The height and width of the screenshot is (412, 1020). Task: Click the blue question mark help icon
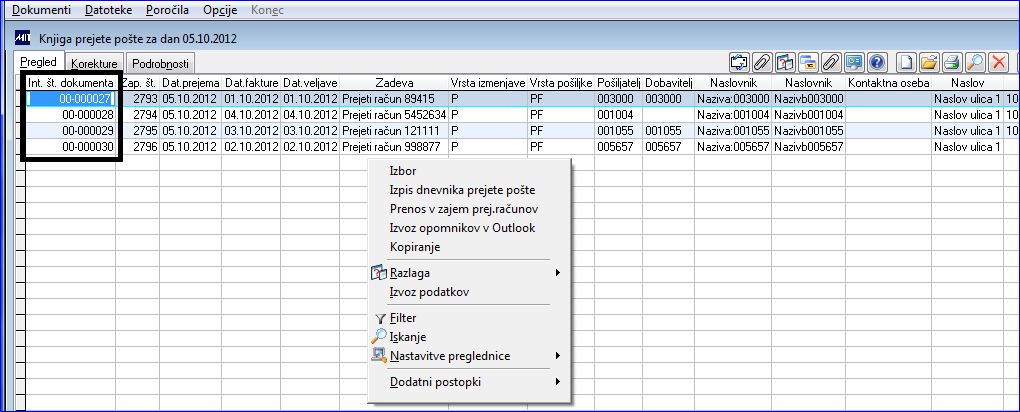(877, 62)
